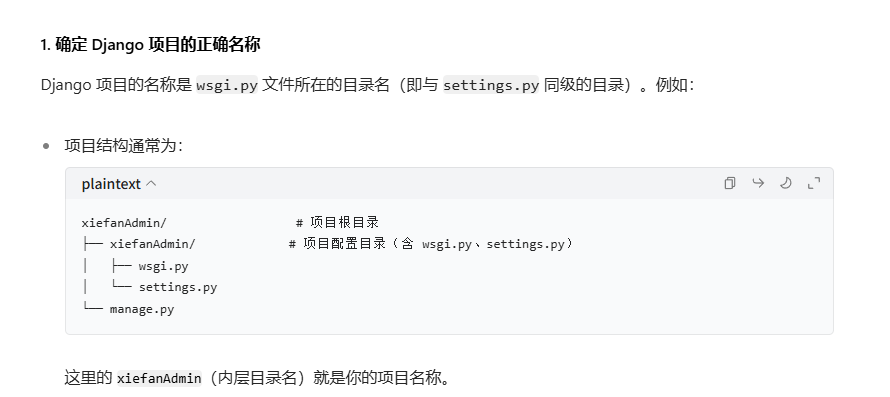
Task: Click settings.py in the directory tree
Action: (178, 287)
